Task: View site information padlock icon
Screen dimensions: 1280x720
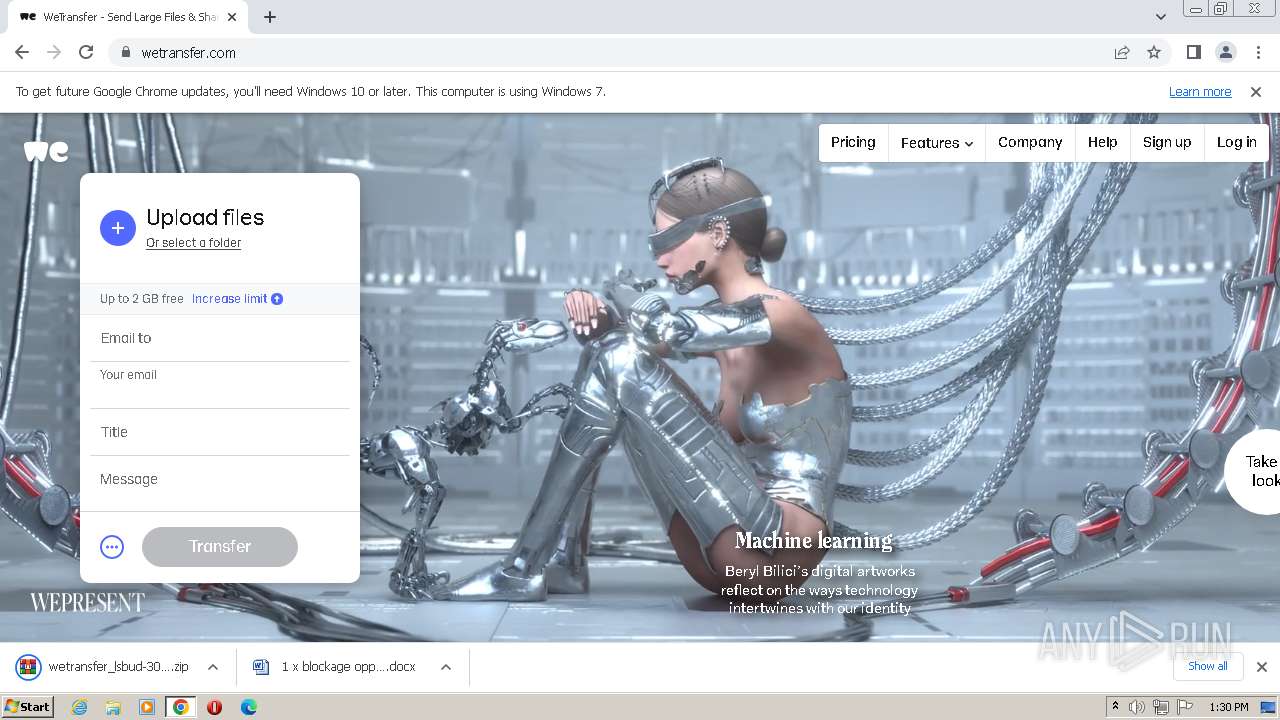Action: point(126,52)
